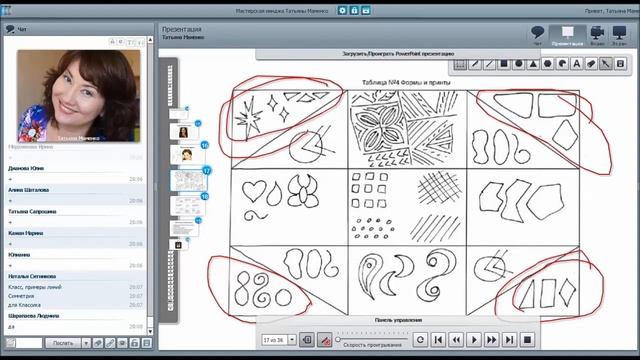The width and height of the screenshot is (640, 360).
Task: Select slide thumbnail with woman portrait above 16
Action: click(x=184, y=132)
